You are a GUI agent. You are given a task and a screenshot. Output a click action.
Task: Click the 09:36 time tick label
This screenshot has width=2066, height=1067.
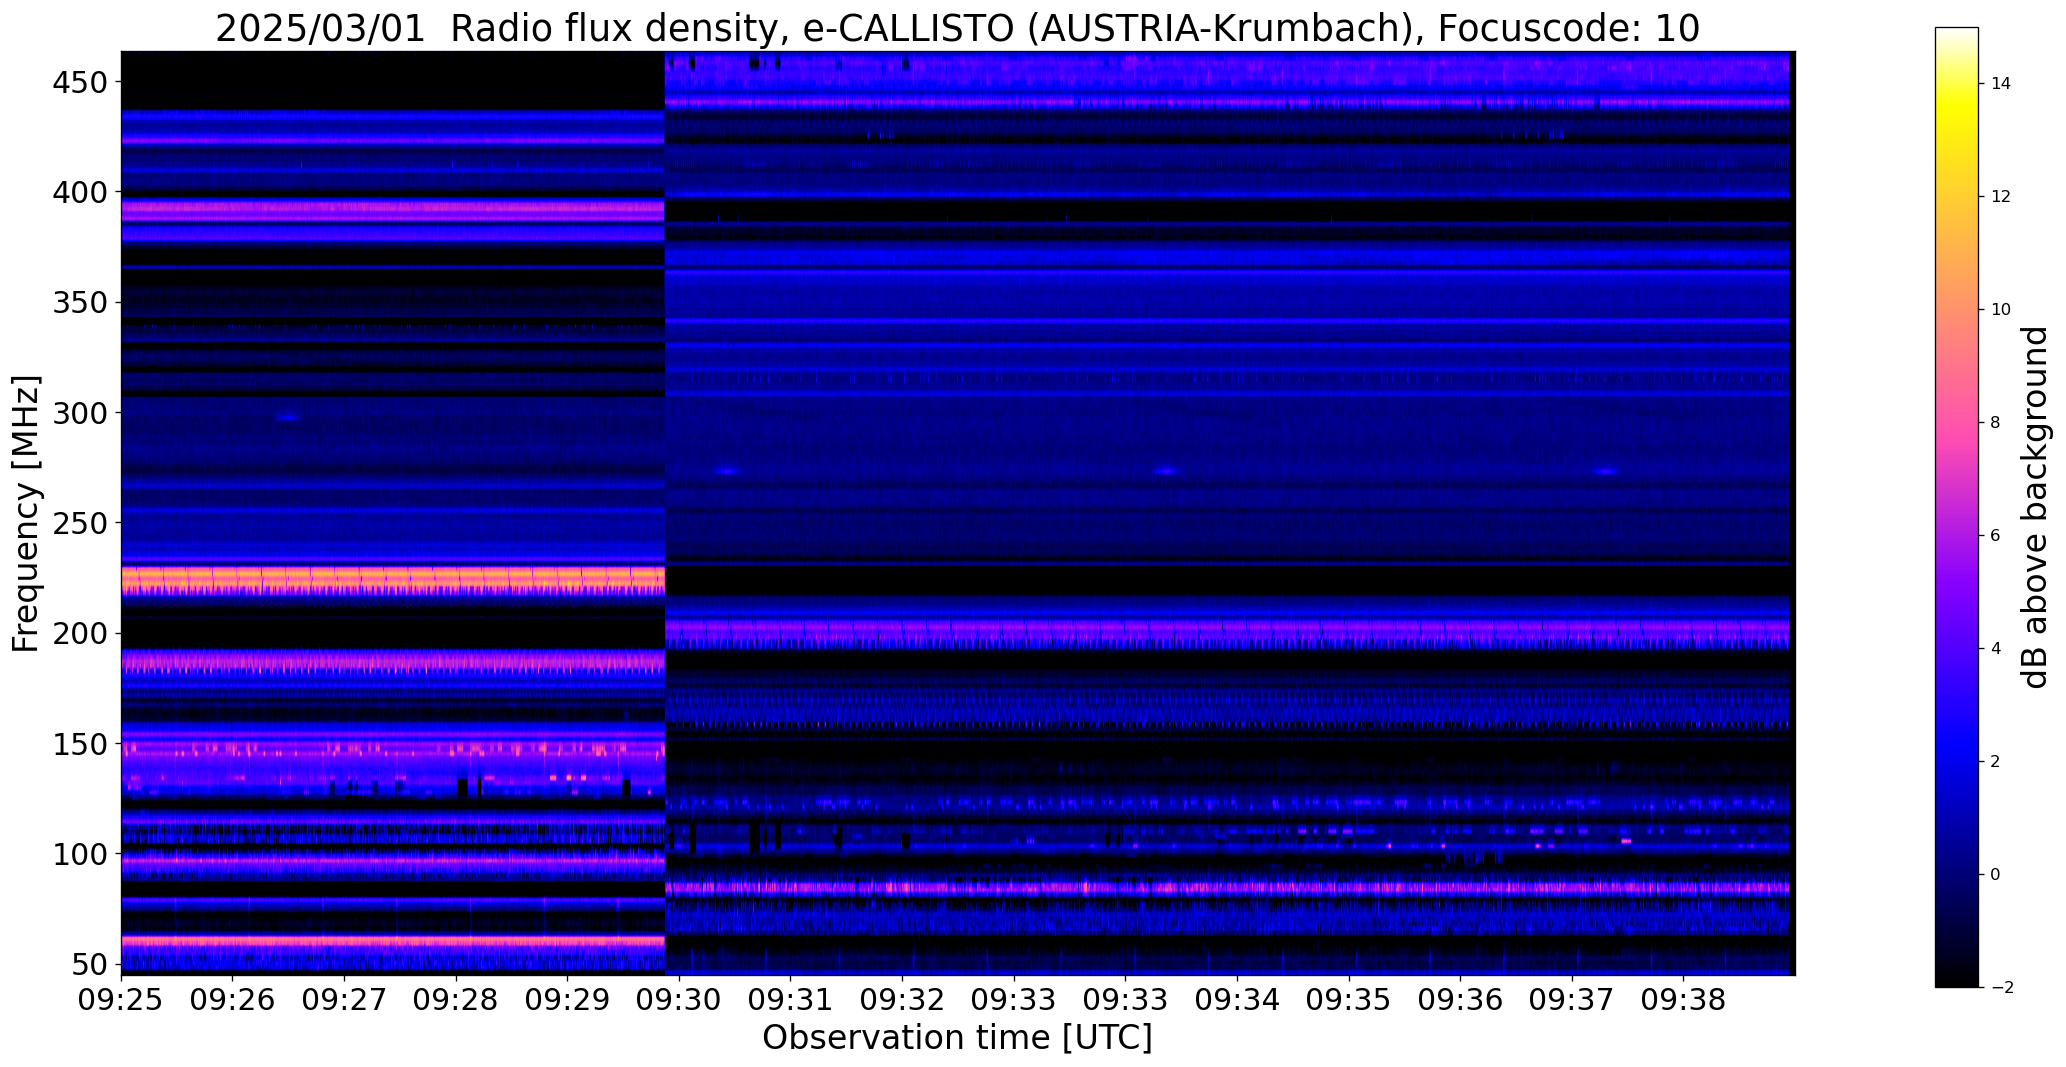[1461, 1001]
